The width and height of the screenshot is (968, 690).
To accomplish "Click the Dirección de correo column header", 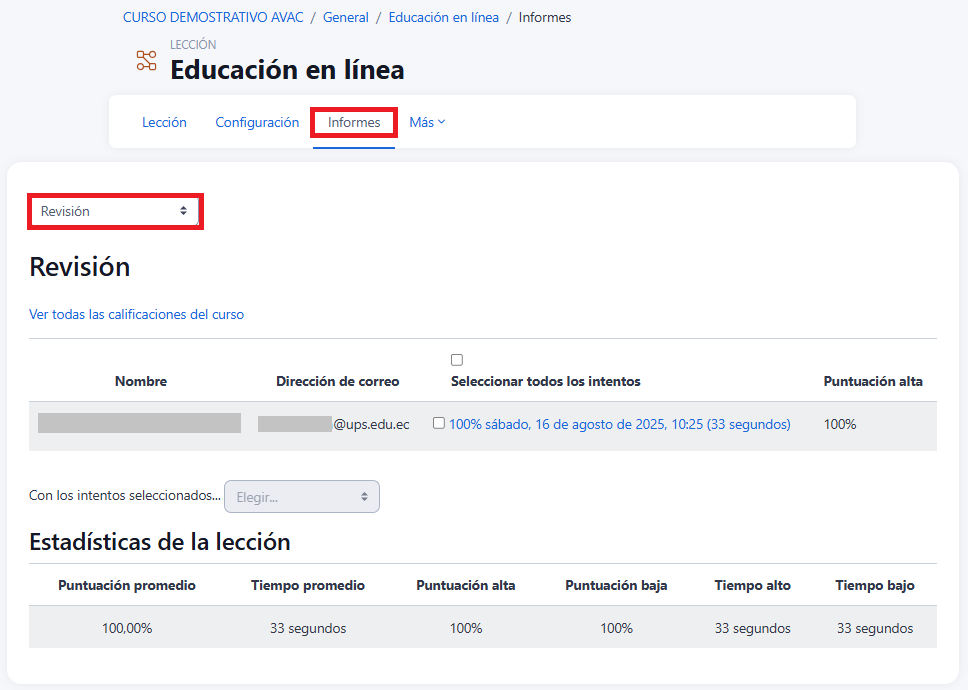I will pyautogui.click(x=337, y=381).
